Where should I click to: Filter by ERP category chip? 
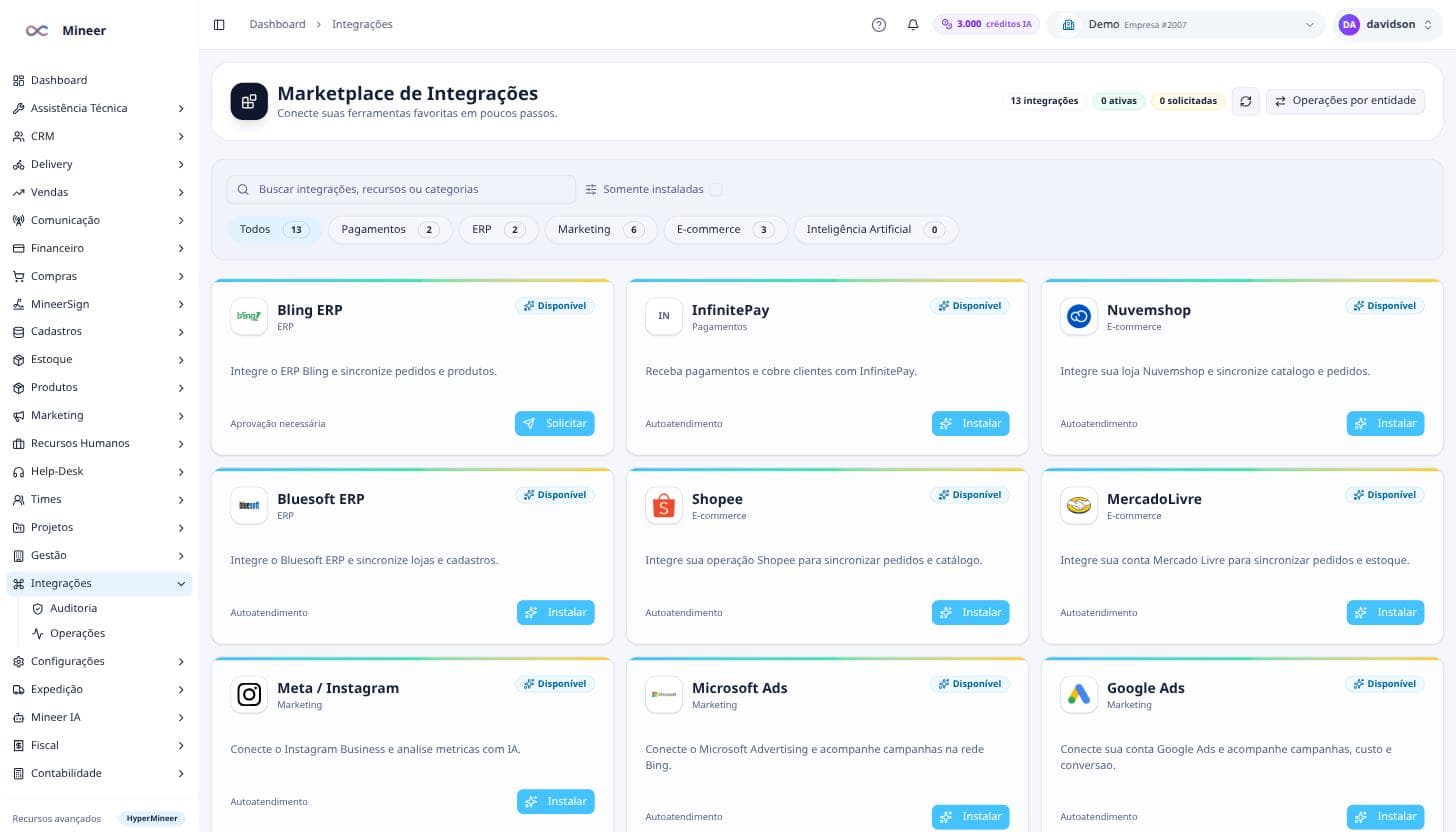[499, 230]
